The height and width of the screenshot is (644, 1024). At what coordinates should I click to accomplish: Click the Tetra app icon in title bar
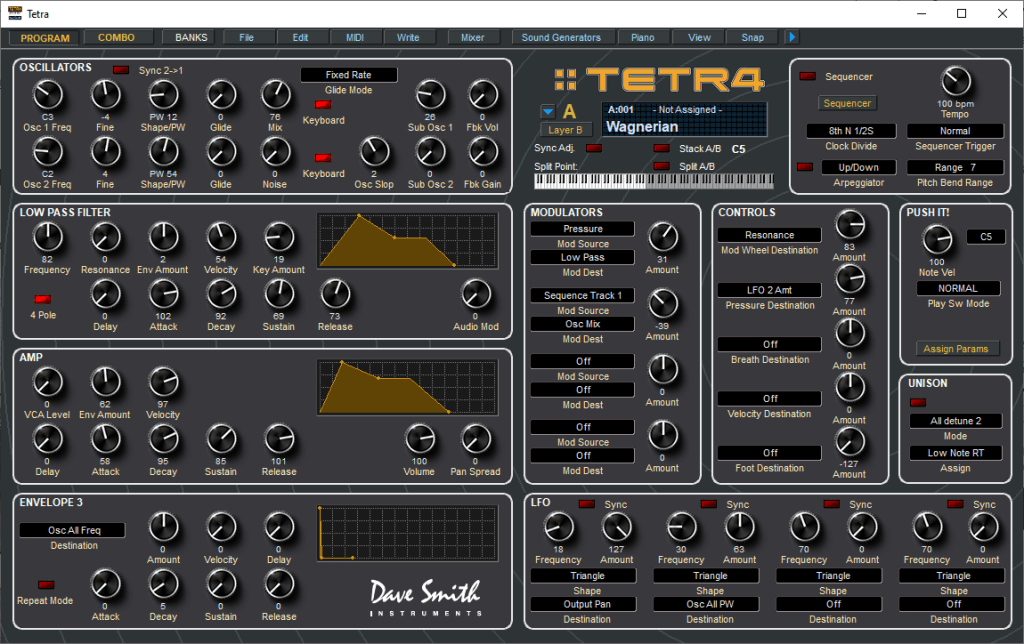(x=14, y=13)
